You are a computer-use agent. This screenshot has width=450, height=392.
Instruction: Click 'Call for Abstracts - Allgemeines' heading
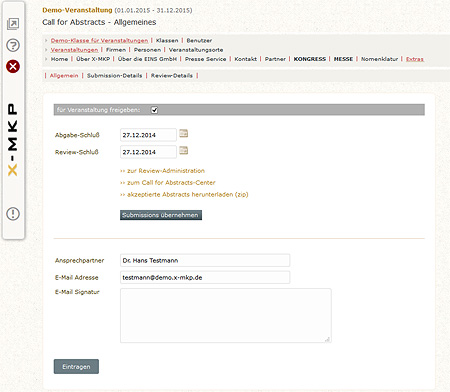pos(99,22)
